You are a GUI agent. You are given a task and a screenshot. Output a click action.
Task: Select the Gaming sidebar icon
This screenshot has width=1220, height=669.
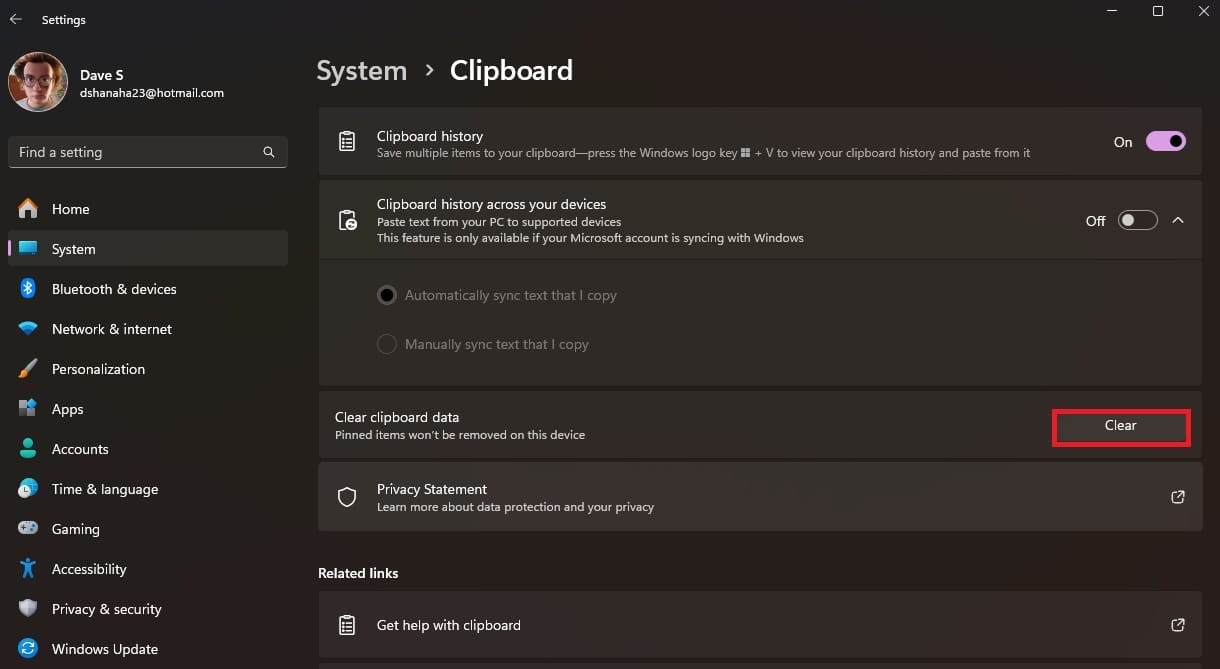pyautogui.click(x=29, y=528)
